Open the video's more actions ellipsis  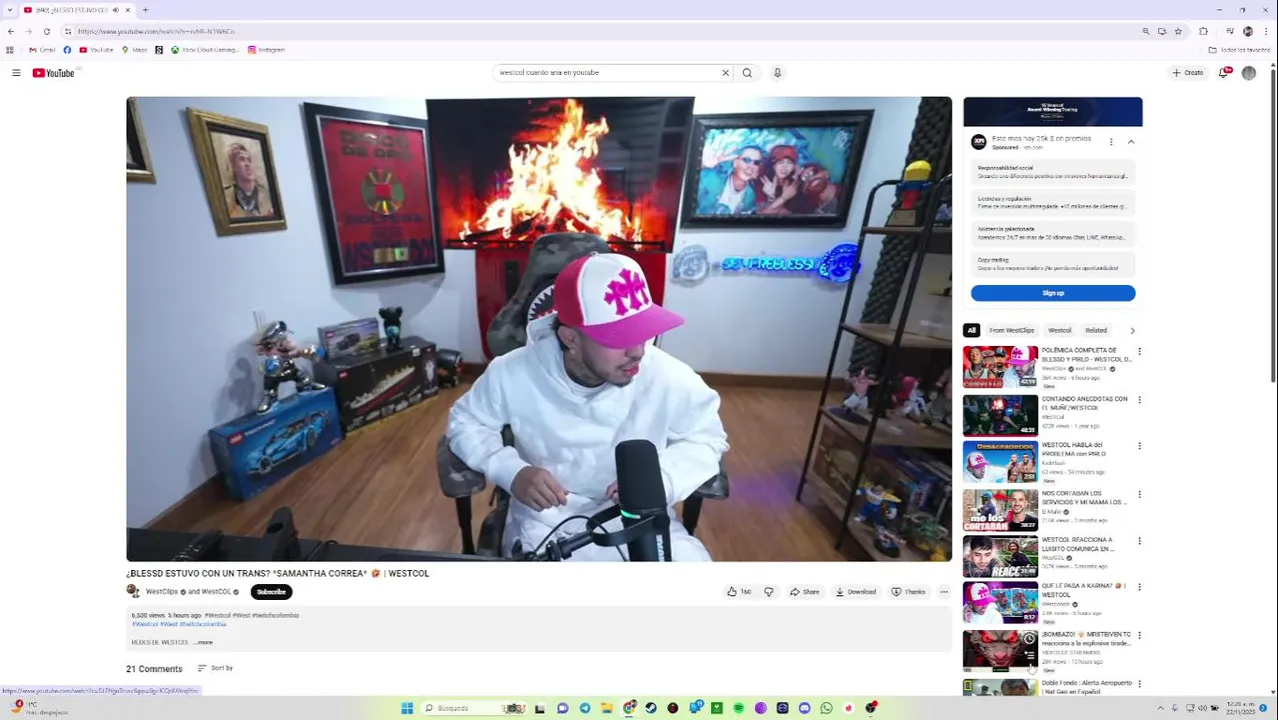pyautogui.click(x=943, y=592)
